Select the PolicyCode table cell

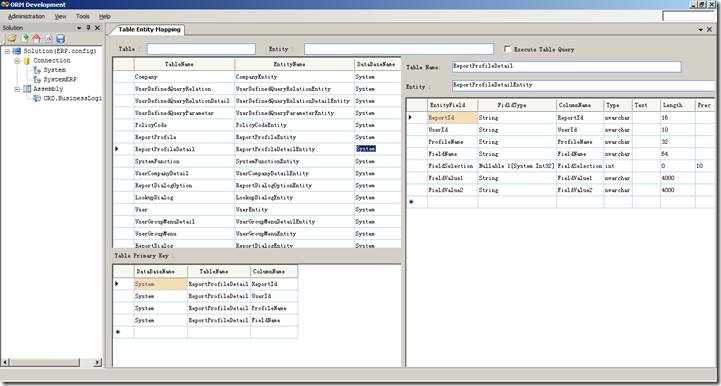(x=184, y=125)
